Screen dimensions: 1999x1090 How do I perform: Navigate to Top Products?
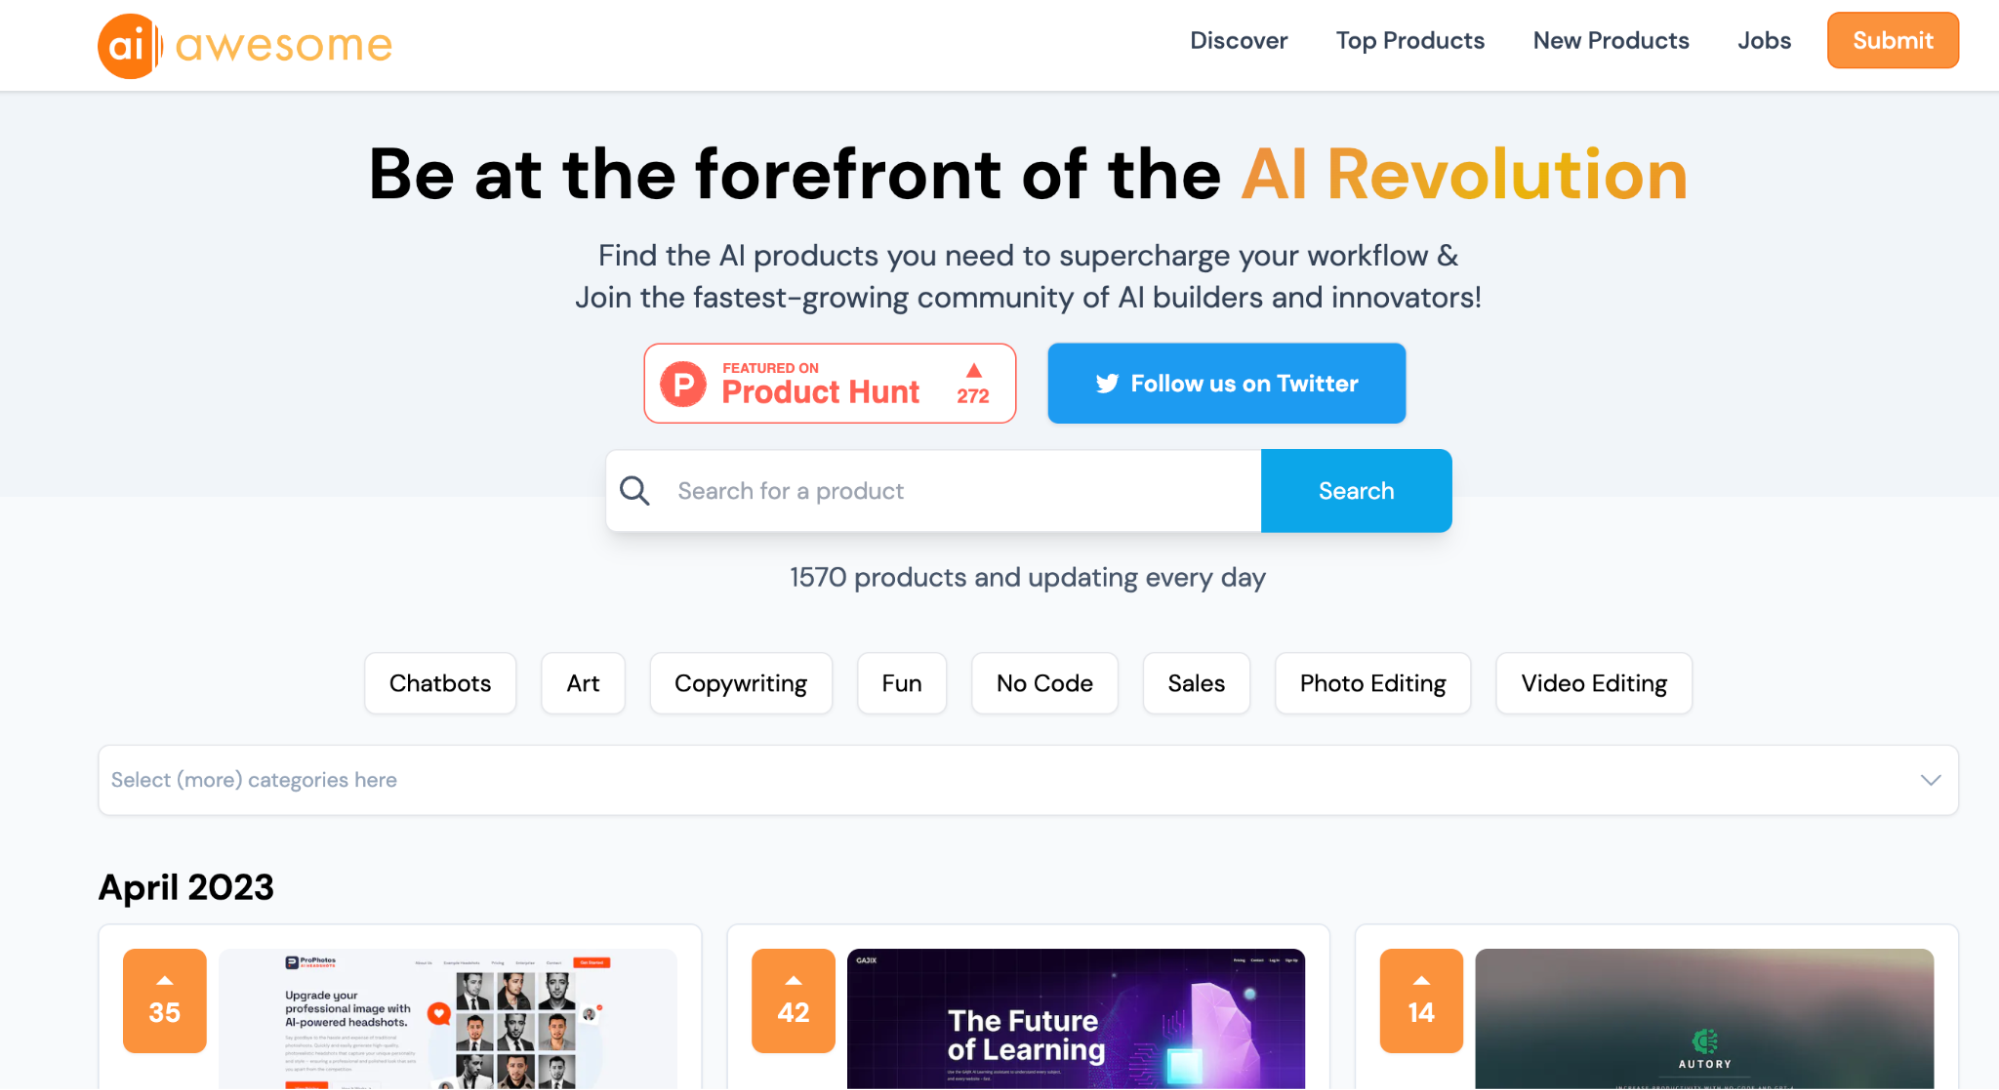[1410, 40]
